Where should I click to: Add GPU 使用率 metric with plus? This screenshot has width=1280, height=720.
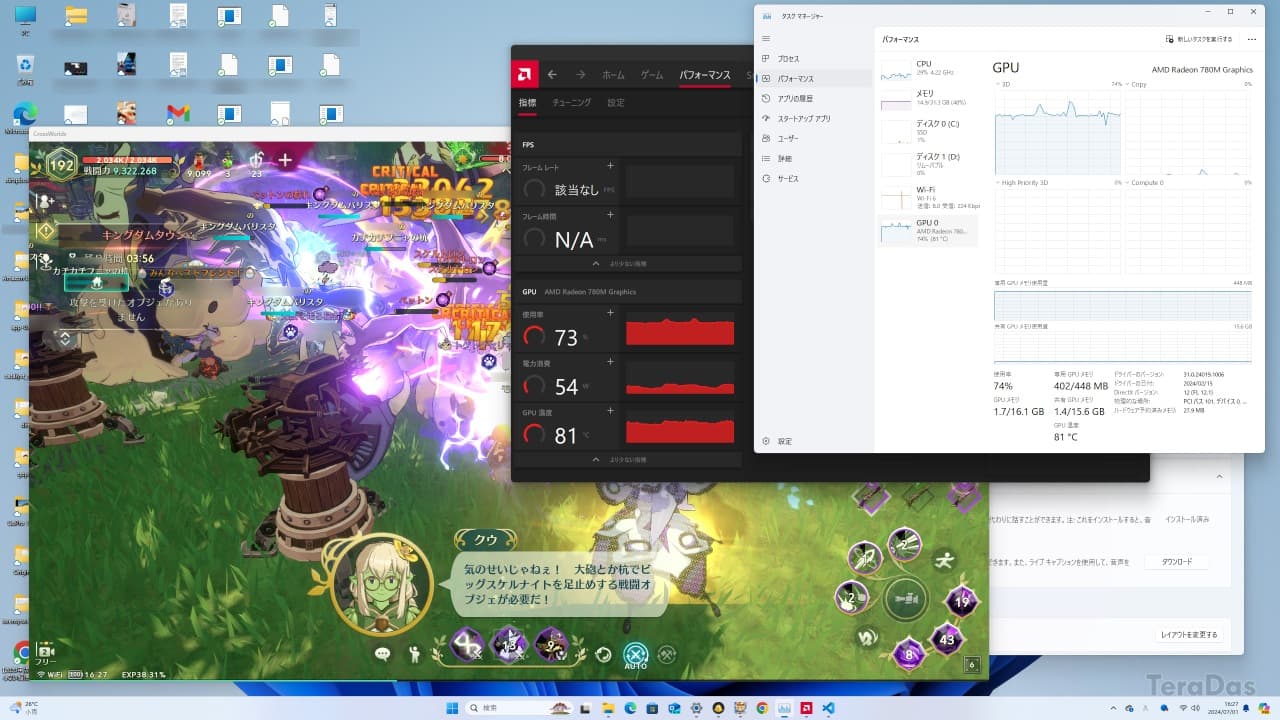pos(610,314)
